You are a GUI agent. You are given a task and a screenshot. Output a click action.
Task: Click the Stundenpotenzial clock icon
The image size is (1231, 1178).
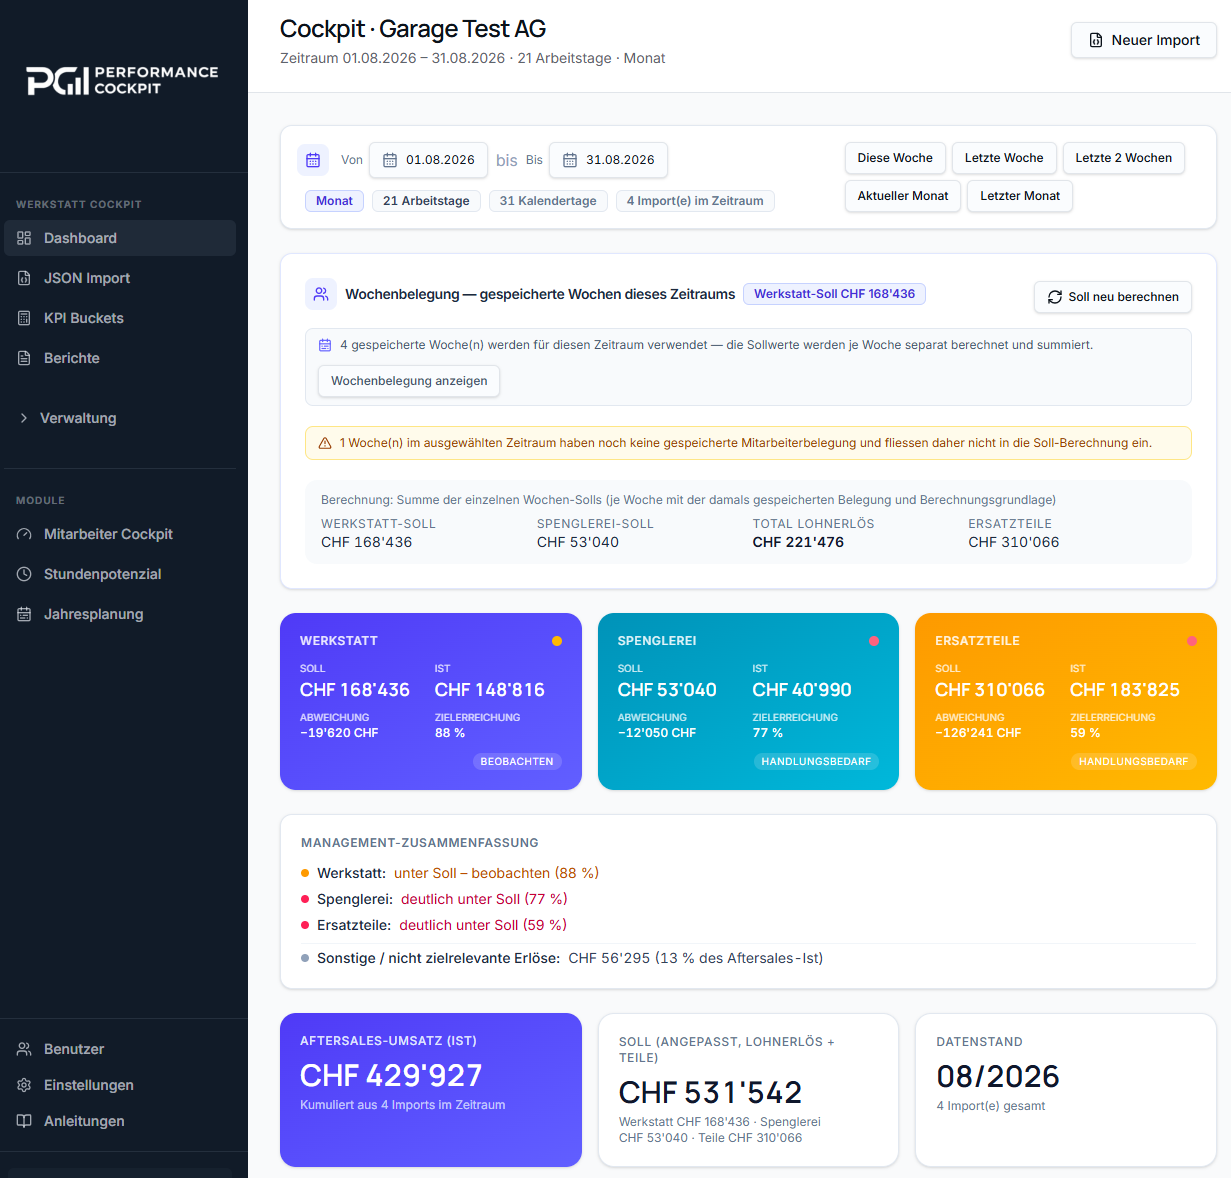[24, 574]
